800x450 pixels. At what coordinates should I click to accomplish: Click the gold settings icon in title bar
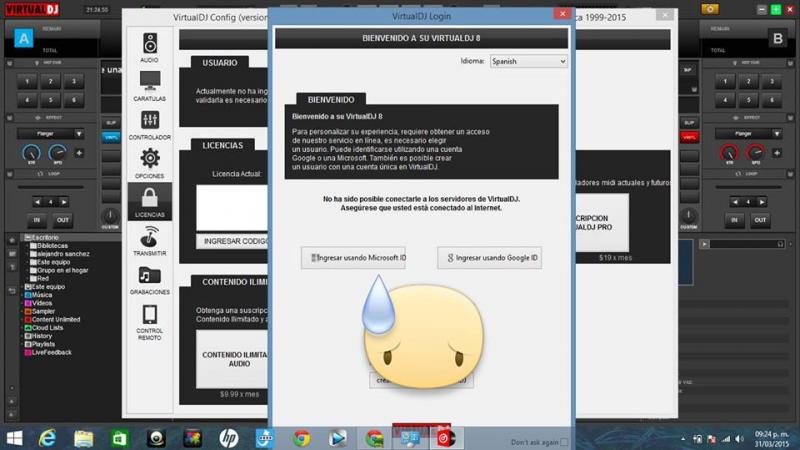(710, 9)
